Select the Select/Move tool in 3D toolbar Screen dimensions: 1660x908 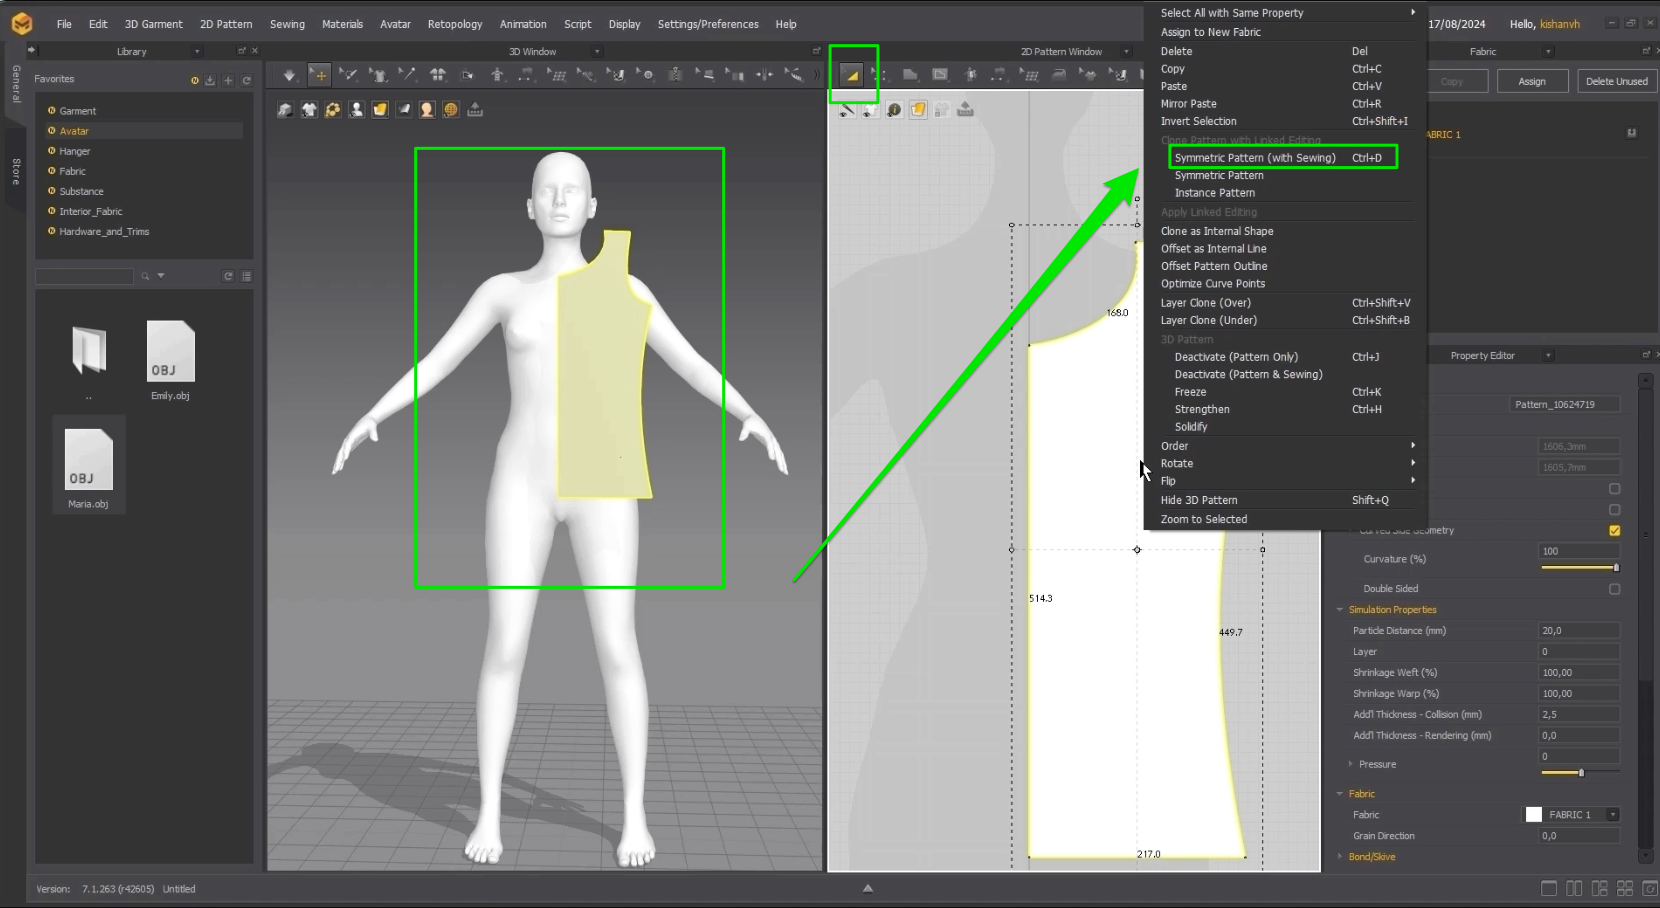pos(319,75)
